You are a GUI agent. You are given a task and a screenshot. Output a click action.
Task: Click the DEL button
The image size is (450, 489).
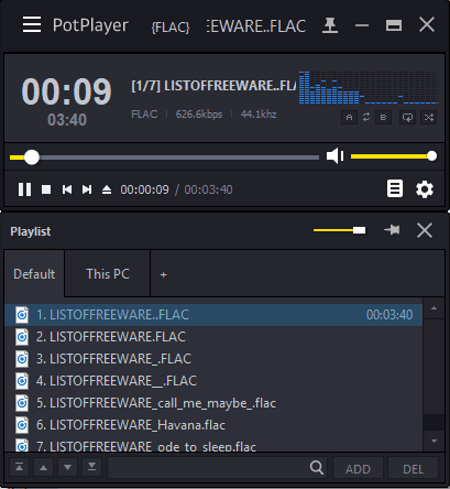[x=413, y=469]
